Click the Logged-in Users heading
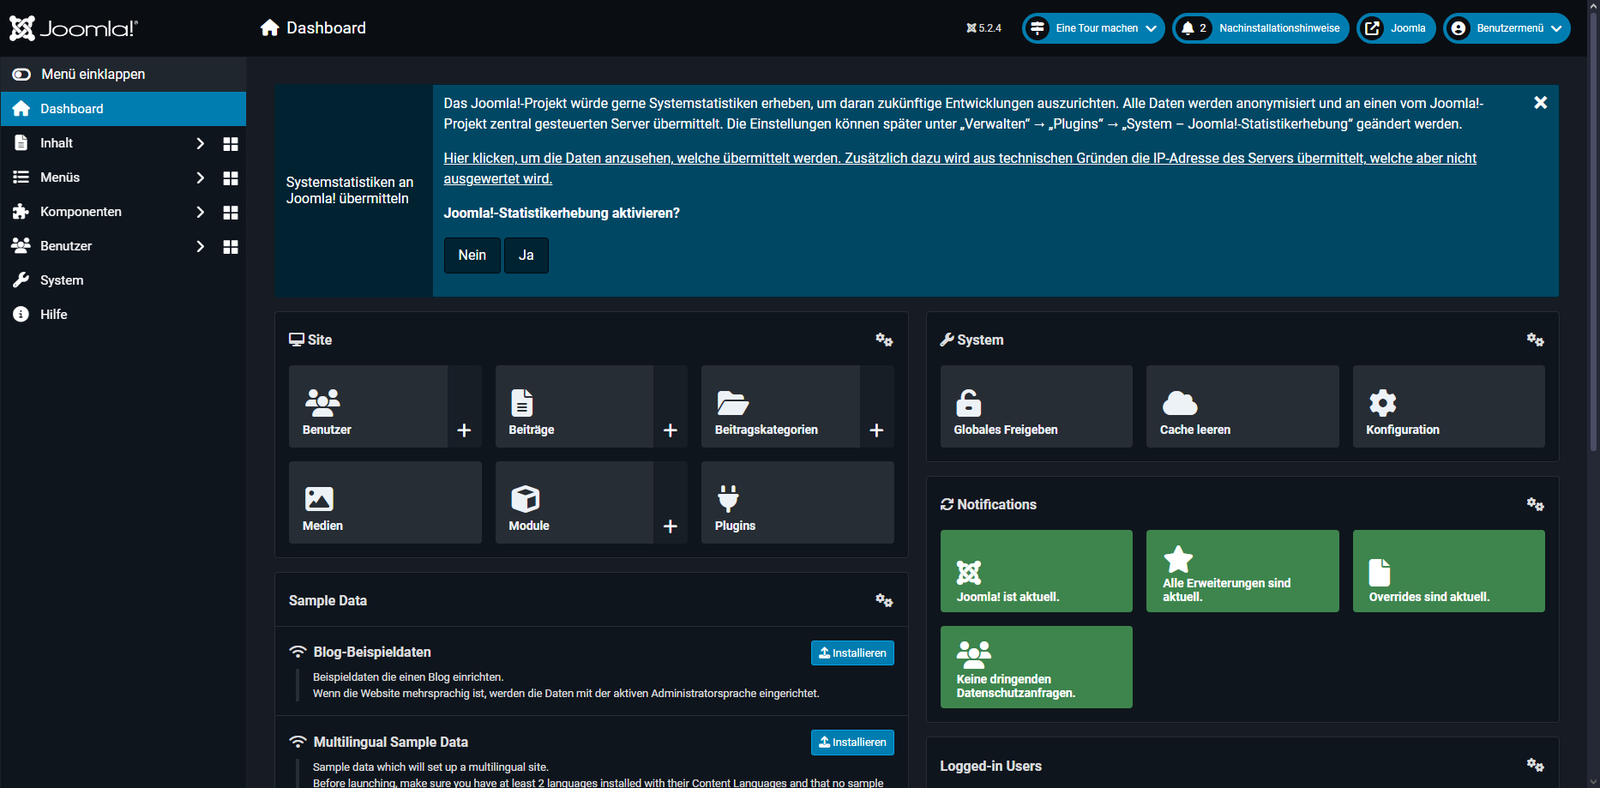This screenshot has height=788, width=1600. [990, 766]
